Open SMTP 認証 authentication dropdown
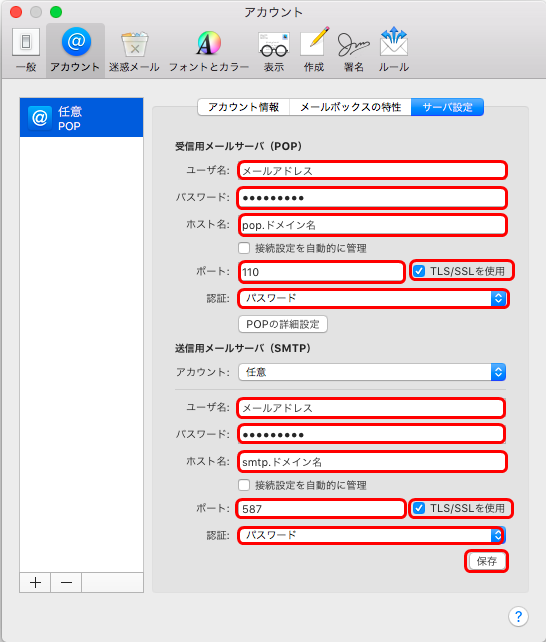Image resolution: width=546 pixels, height=642 pixels. point(372,535)
